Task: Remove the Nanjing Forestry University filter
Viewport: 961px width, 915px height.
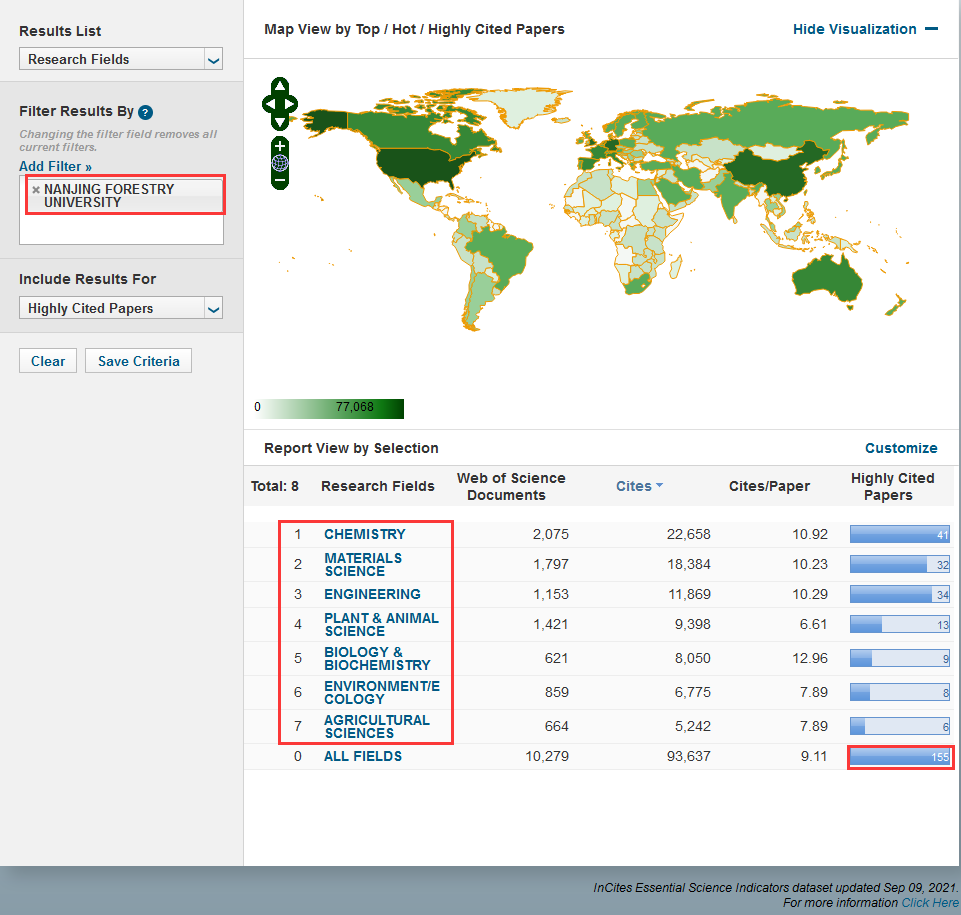Action: pos(36,189)
